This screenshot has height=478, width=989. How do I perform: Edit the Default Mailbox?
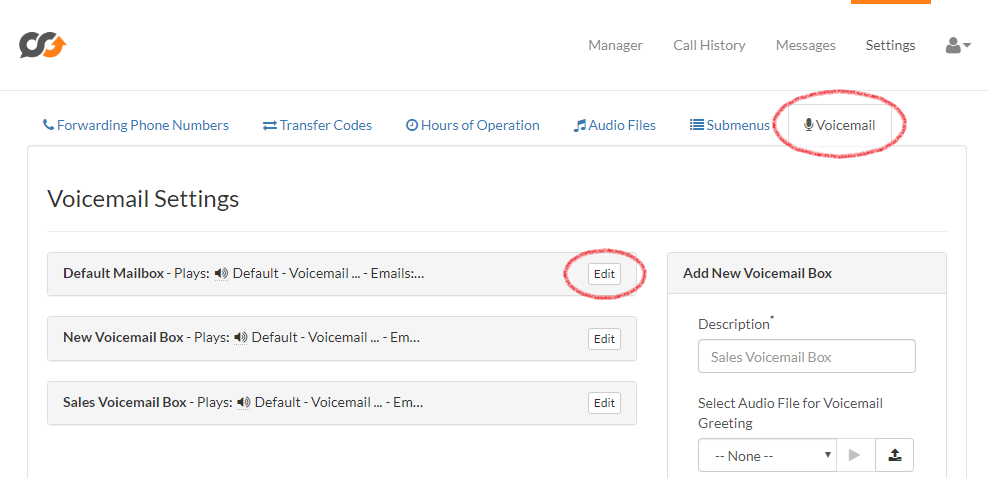point(604,274)
